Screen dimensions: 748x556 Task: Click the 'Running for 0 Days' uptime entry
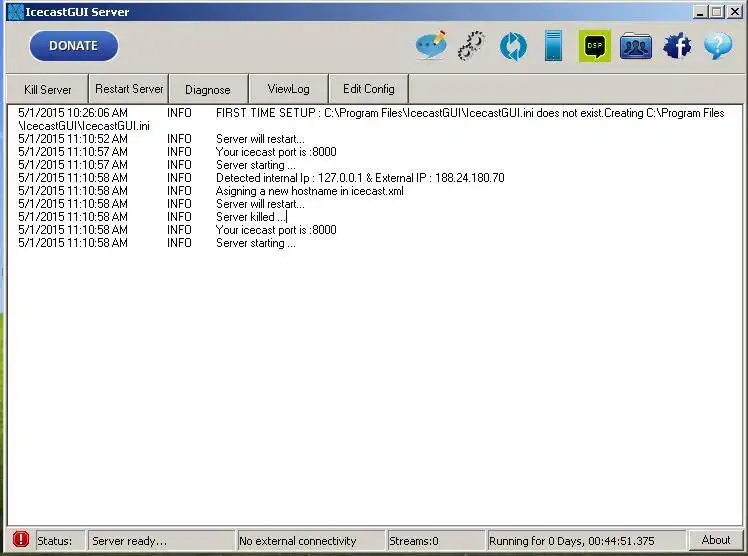click(586, 541)
